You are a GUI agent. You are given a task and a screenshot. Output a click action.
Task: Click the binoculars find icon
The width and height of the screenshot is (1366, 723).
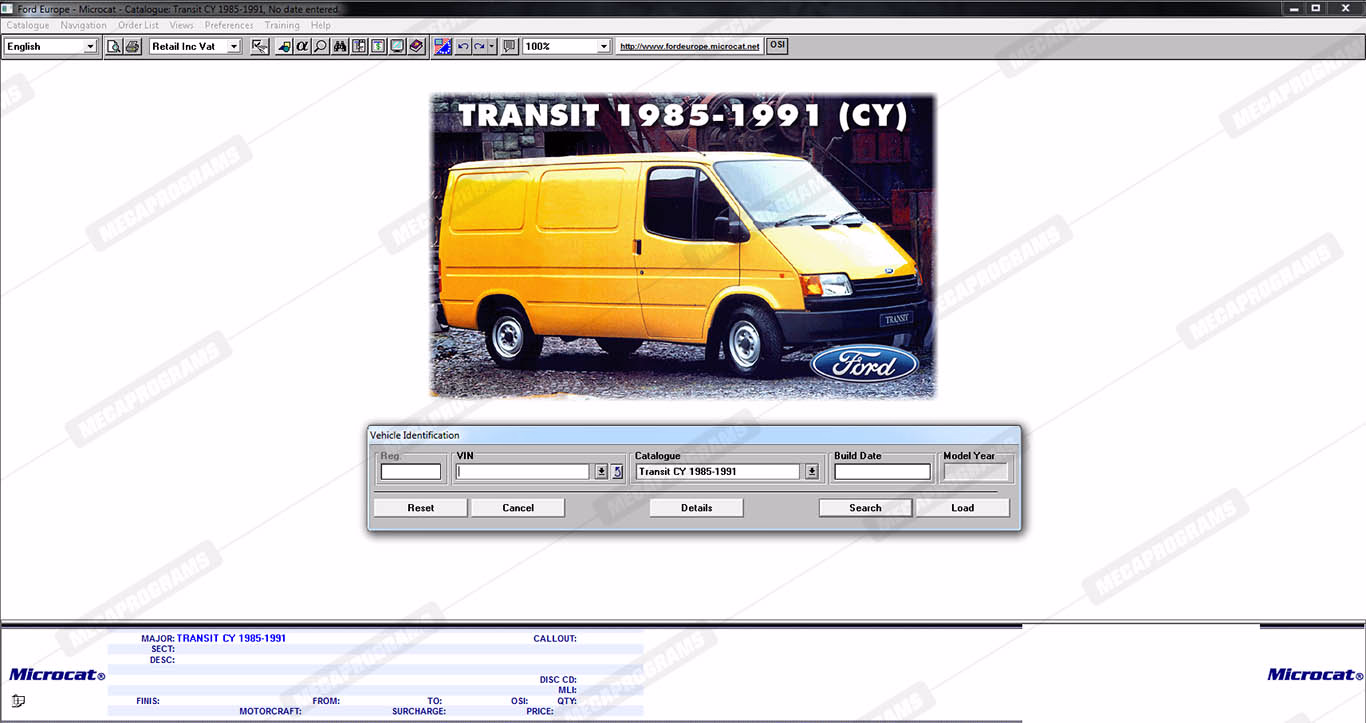click(x=340, y=46)
